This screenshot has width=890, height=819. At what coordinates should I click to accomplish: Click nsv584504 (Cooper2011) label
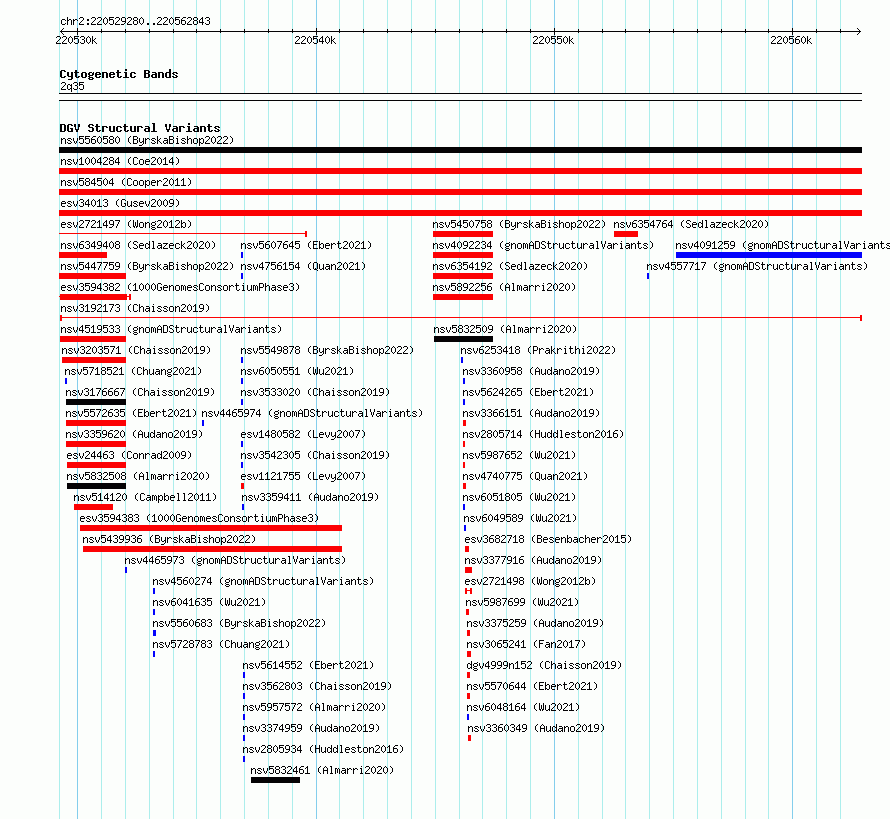126,182
